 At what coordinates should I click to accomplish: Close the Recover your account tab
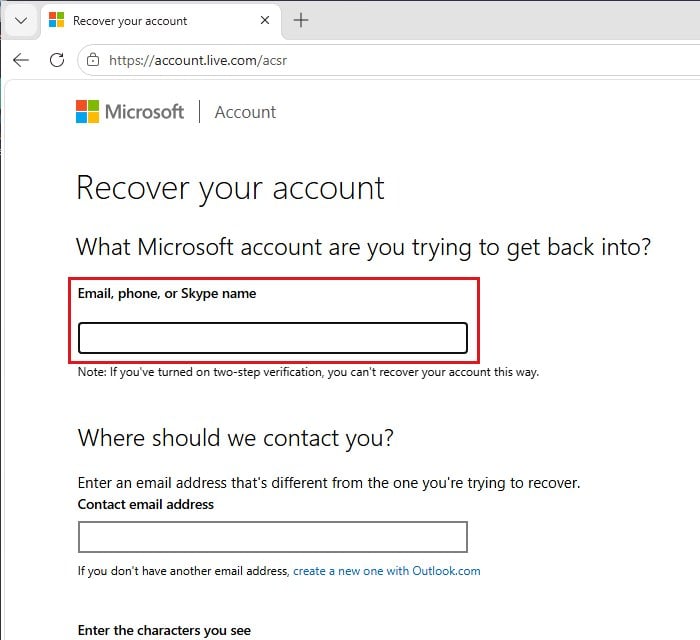tap(265, 20)
